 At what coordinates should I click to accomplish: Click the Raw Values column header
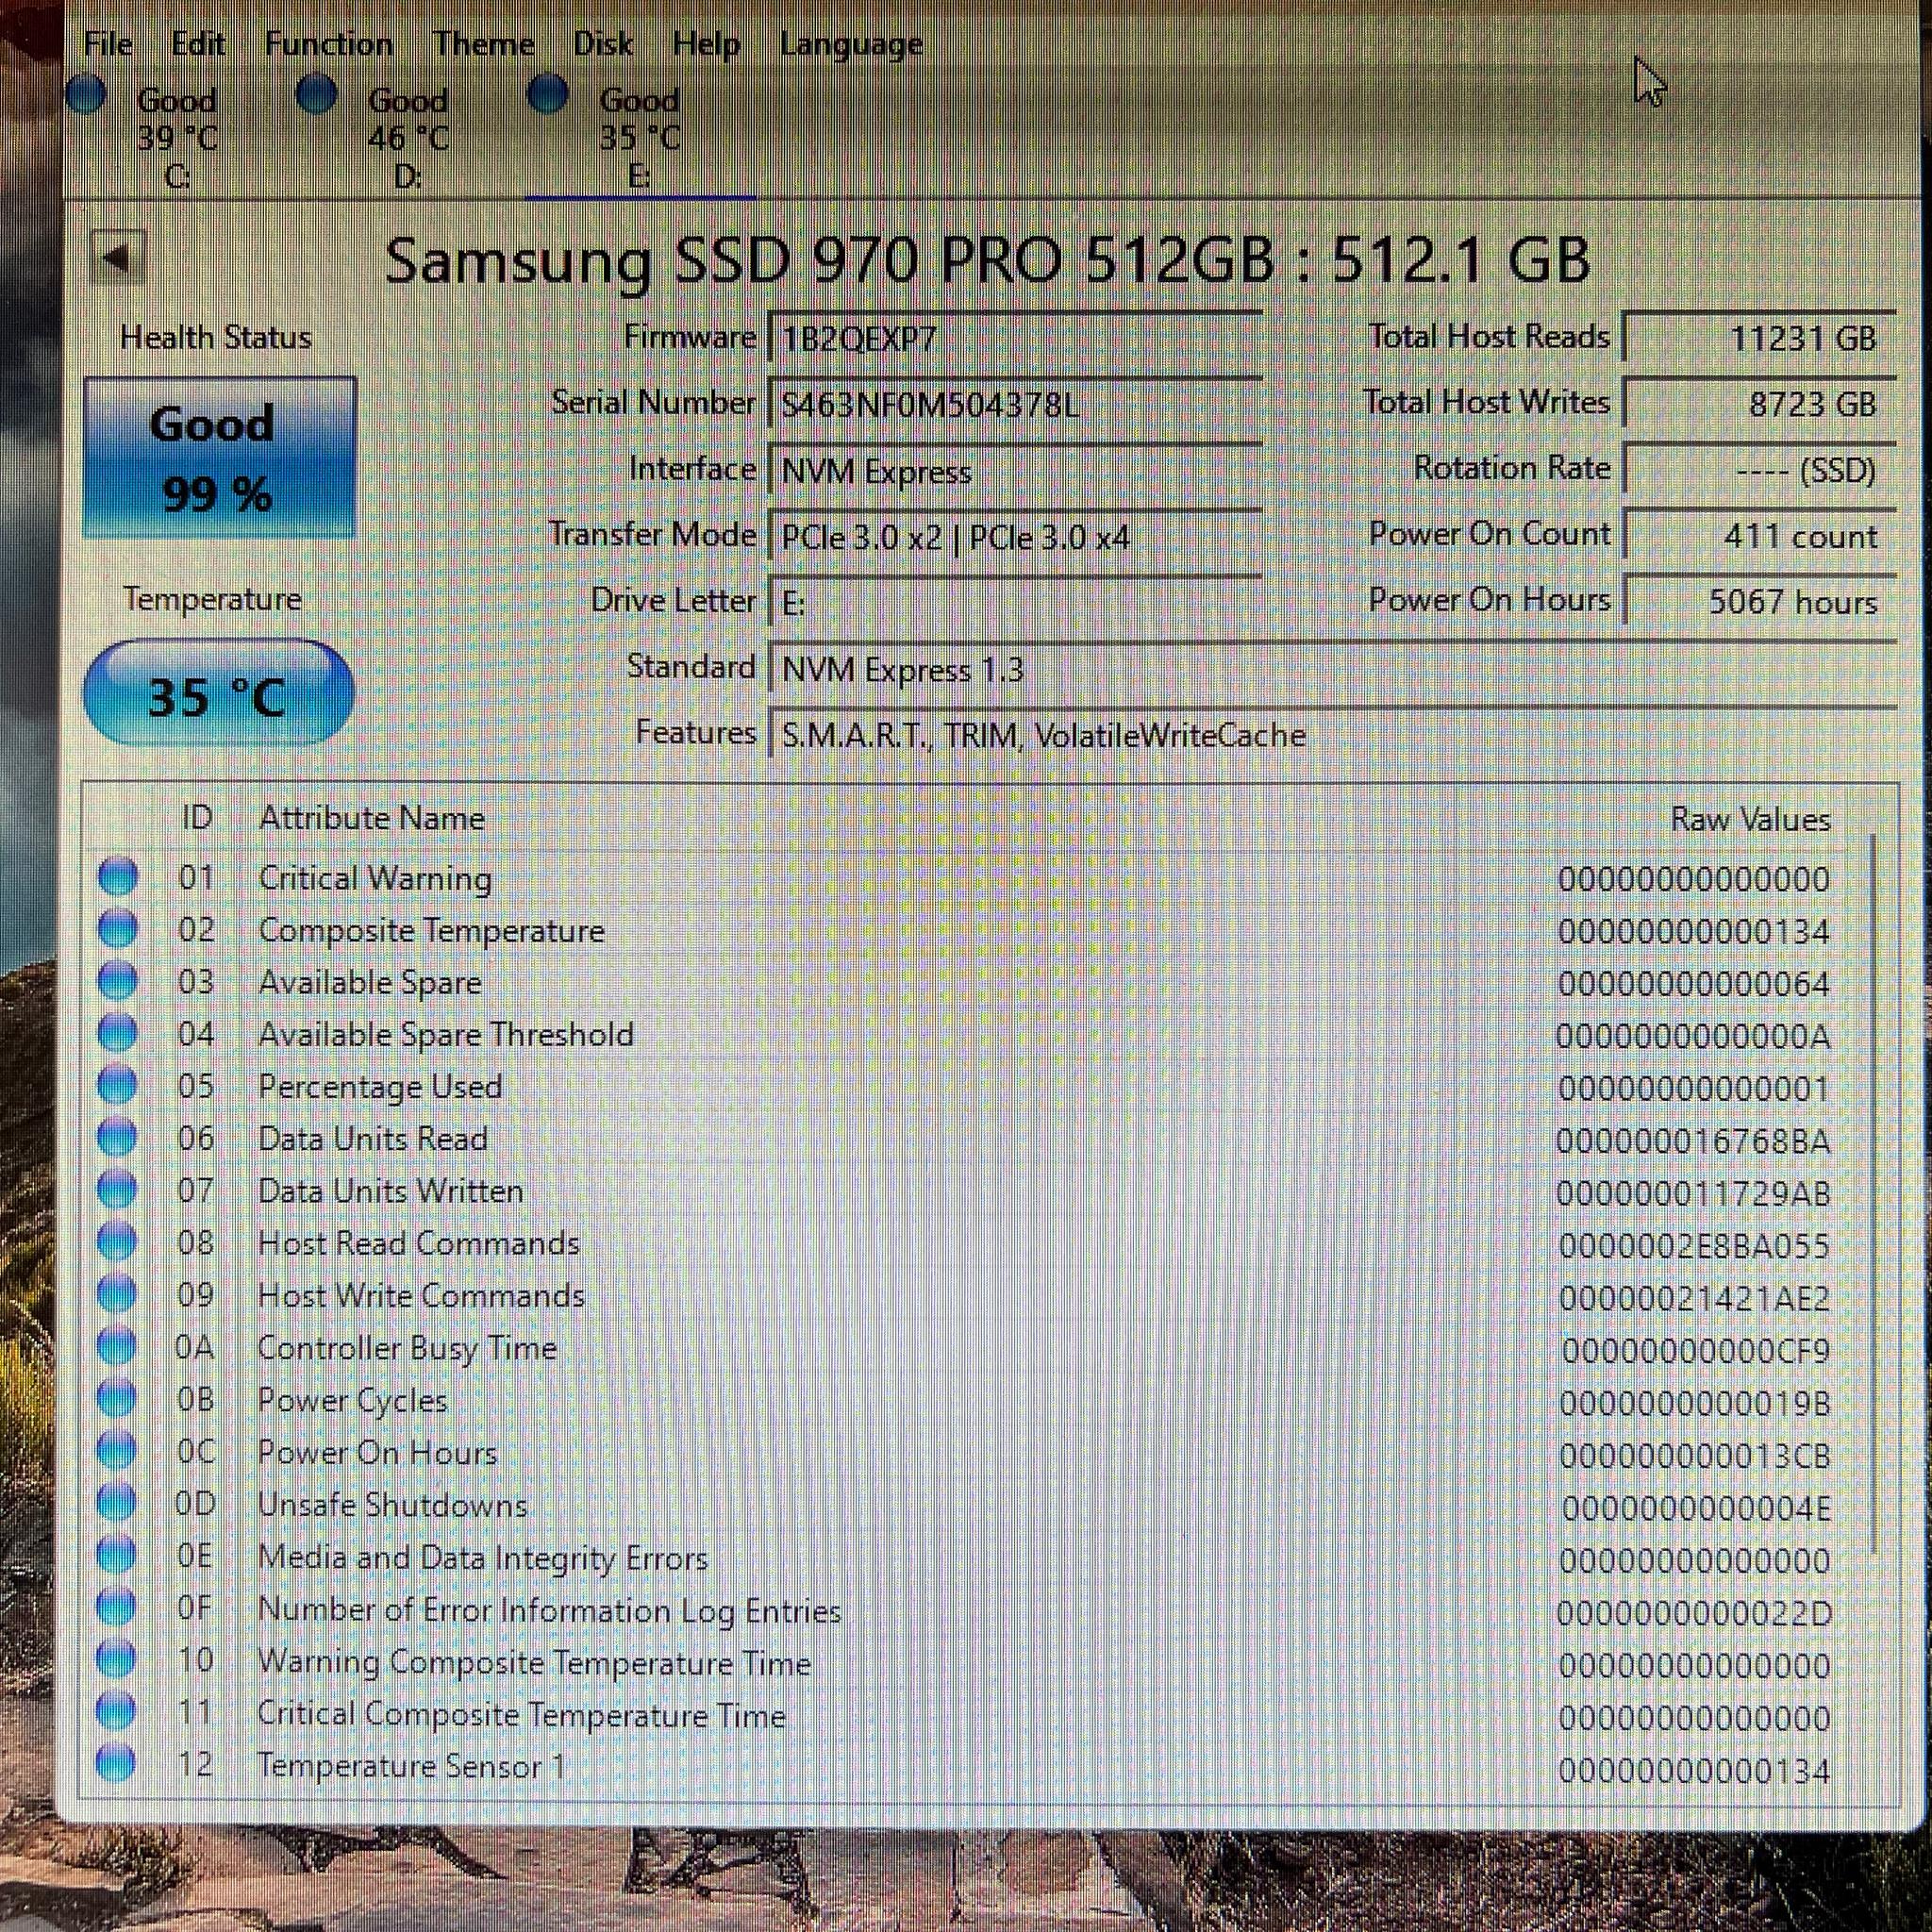(1750, 819)
